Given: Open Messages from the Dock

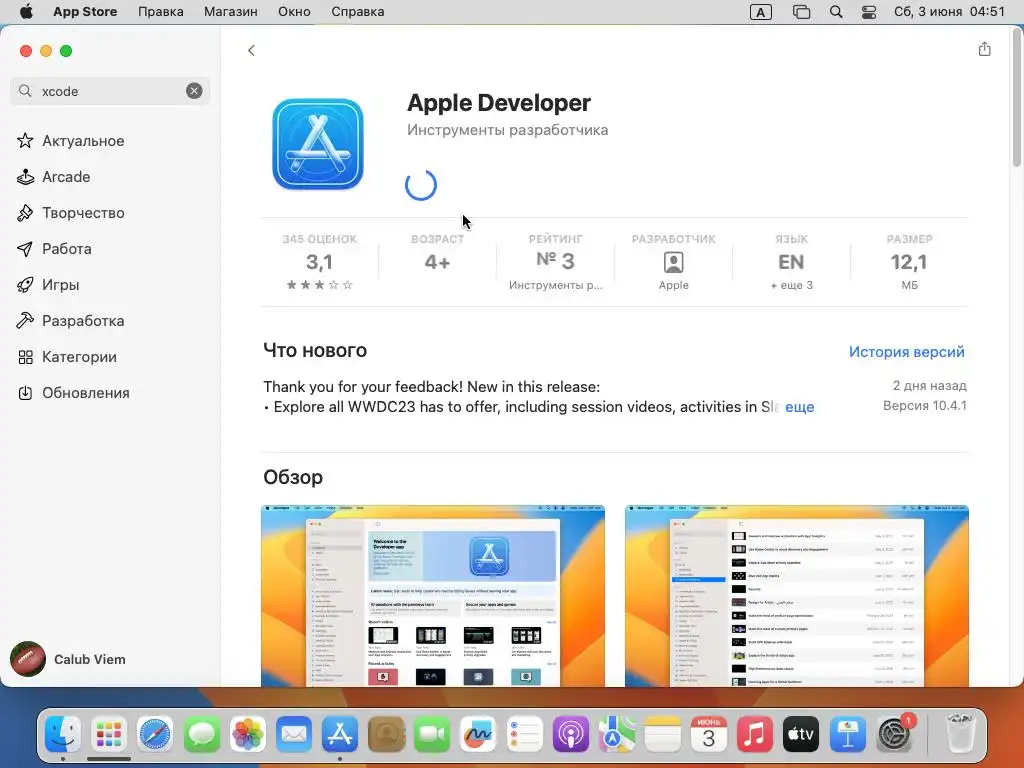Looking at the screenshot, I should pyautogui.click(x=201, y=735).
